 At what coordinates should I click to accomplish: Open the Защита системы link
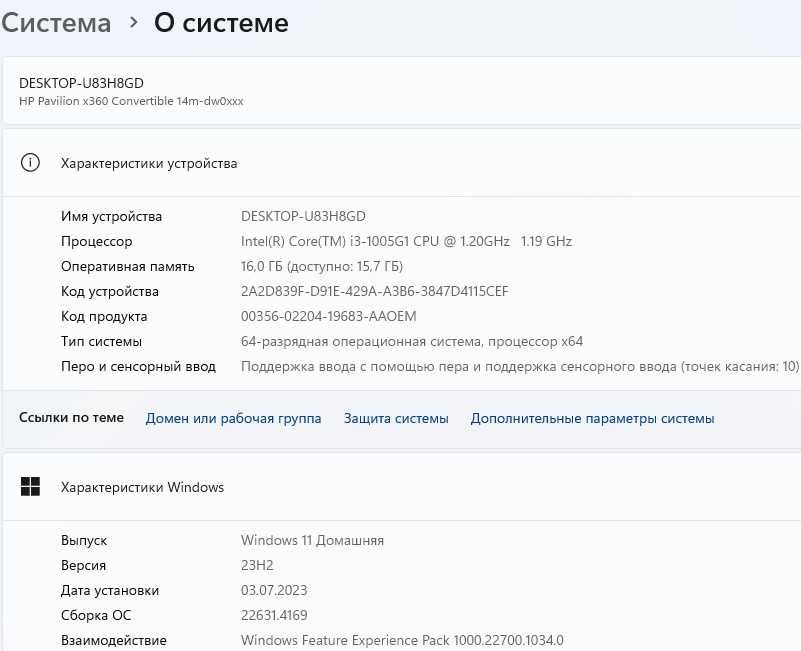396,418
